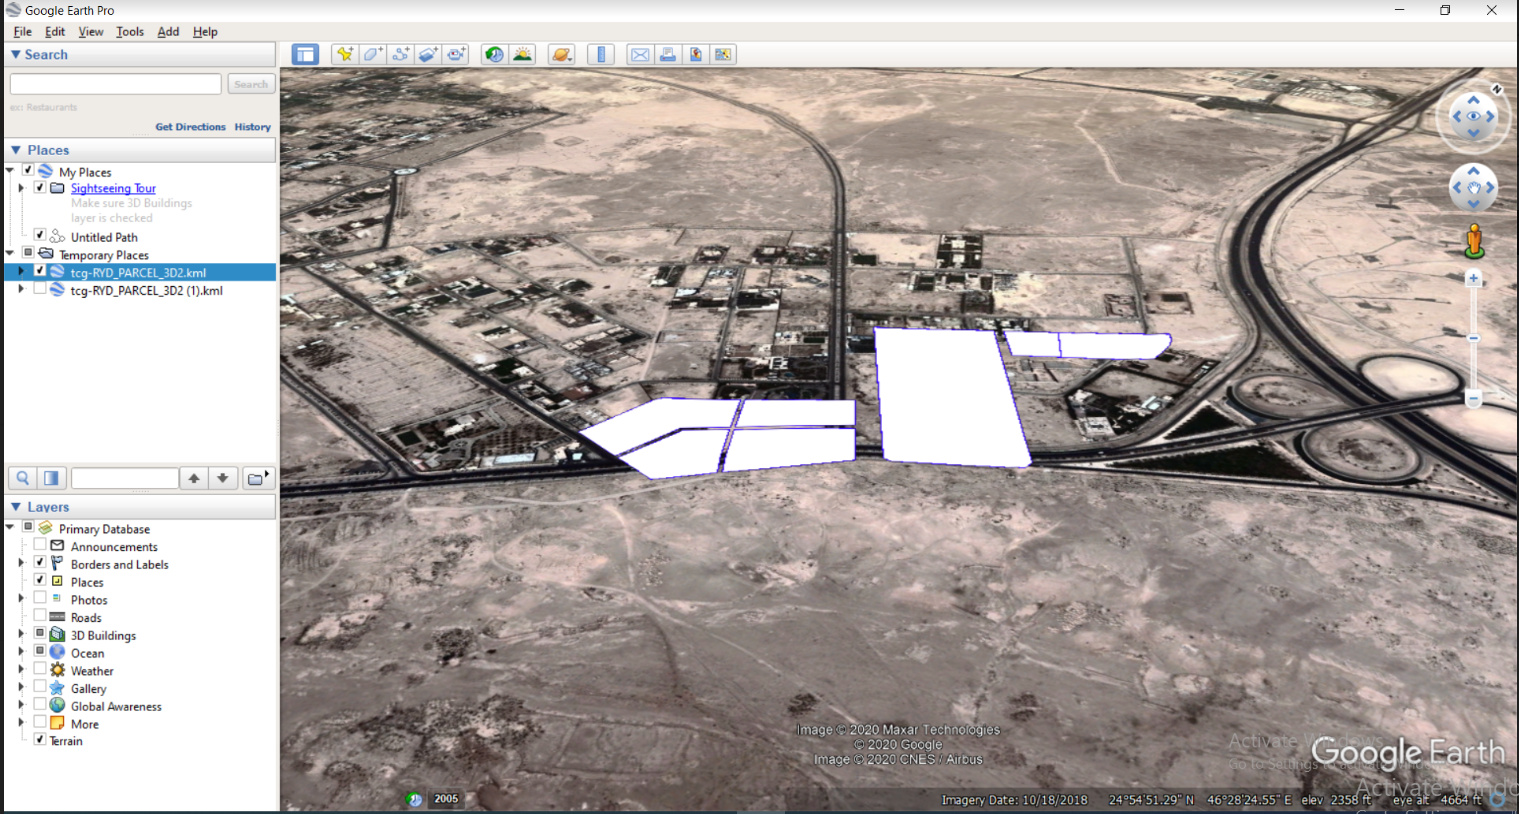Click the Places filter text field

(125, 478)
